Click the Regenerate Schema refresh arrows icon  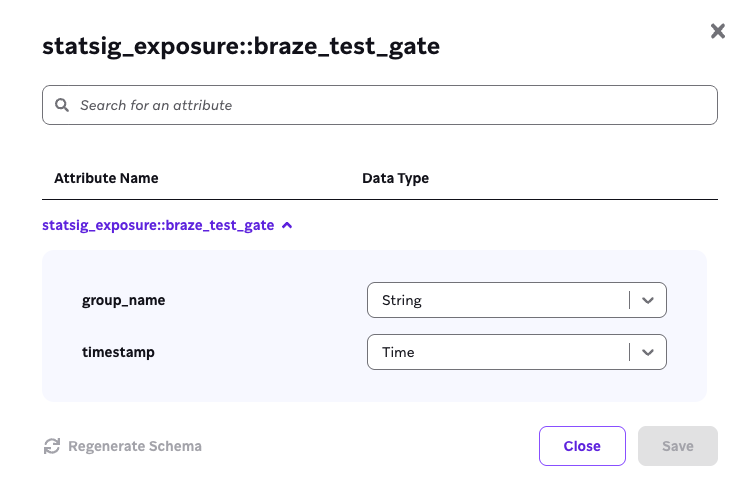[52, 446]
